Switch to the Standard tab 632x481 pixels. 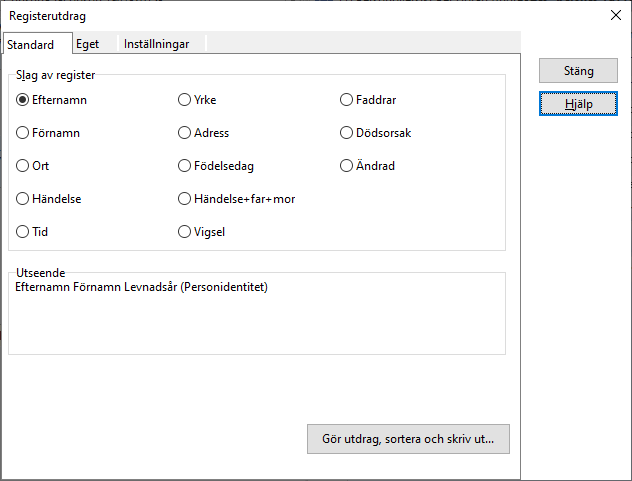[31, 44]
